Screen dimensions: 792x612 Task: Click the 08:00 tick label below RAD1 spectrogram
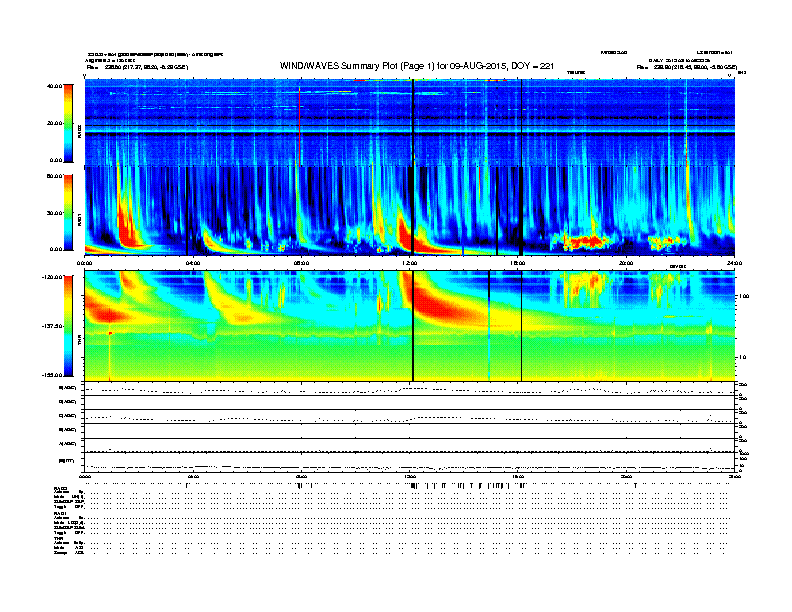point(301,263)
